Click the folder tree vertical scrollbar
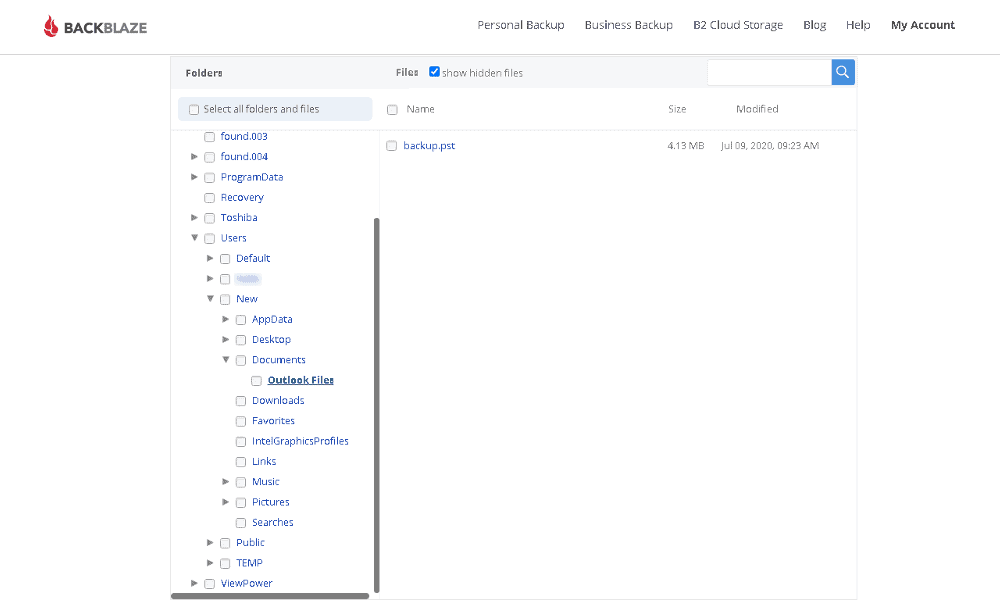The height and width of the screenshot is (600, 1000). tap(376, 406)
